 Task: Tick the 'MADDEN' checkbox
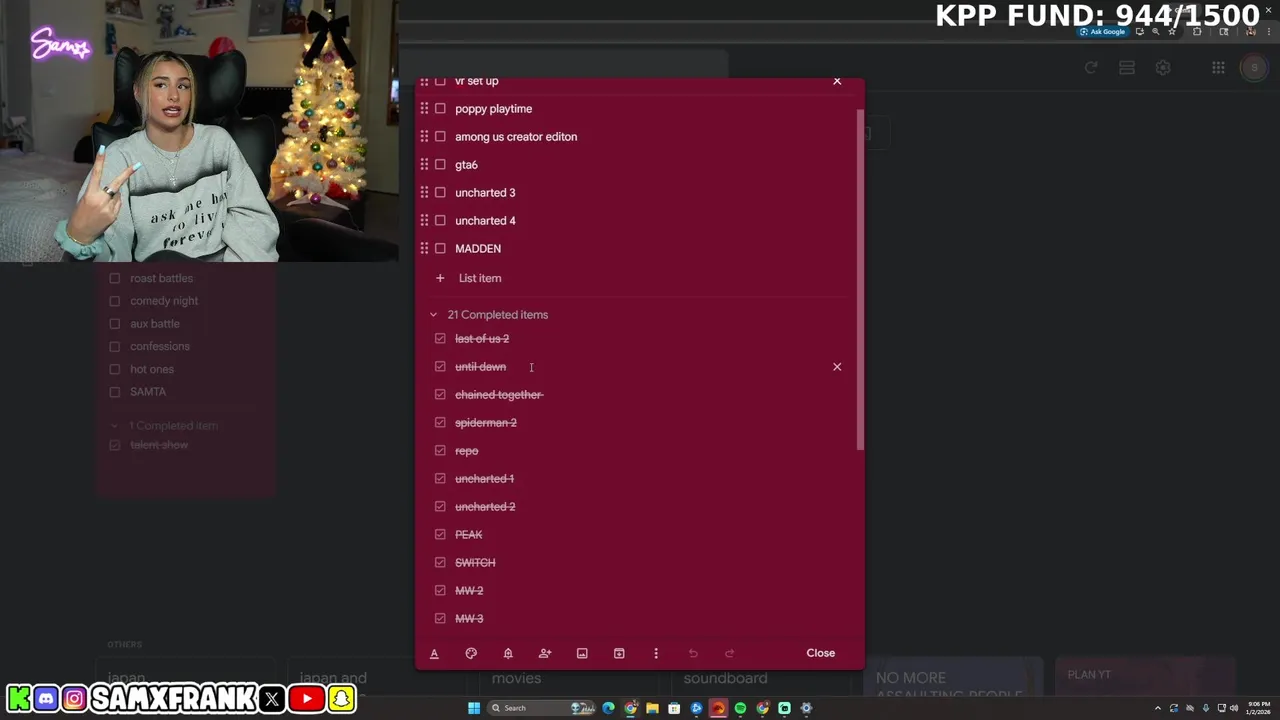coord(440,248)
